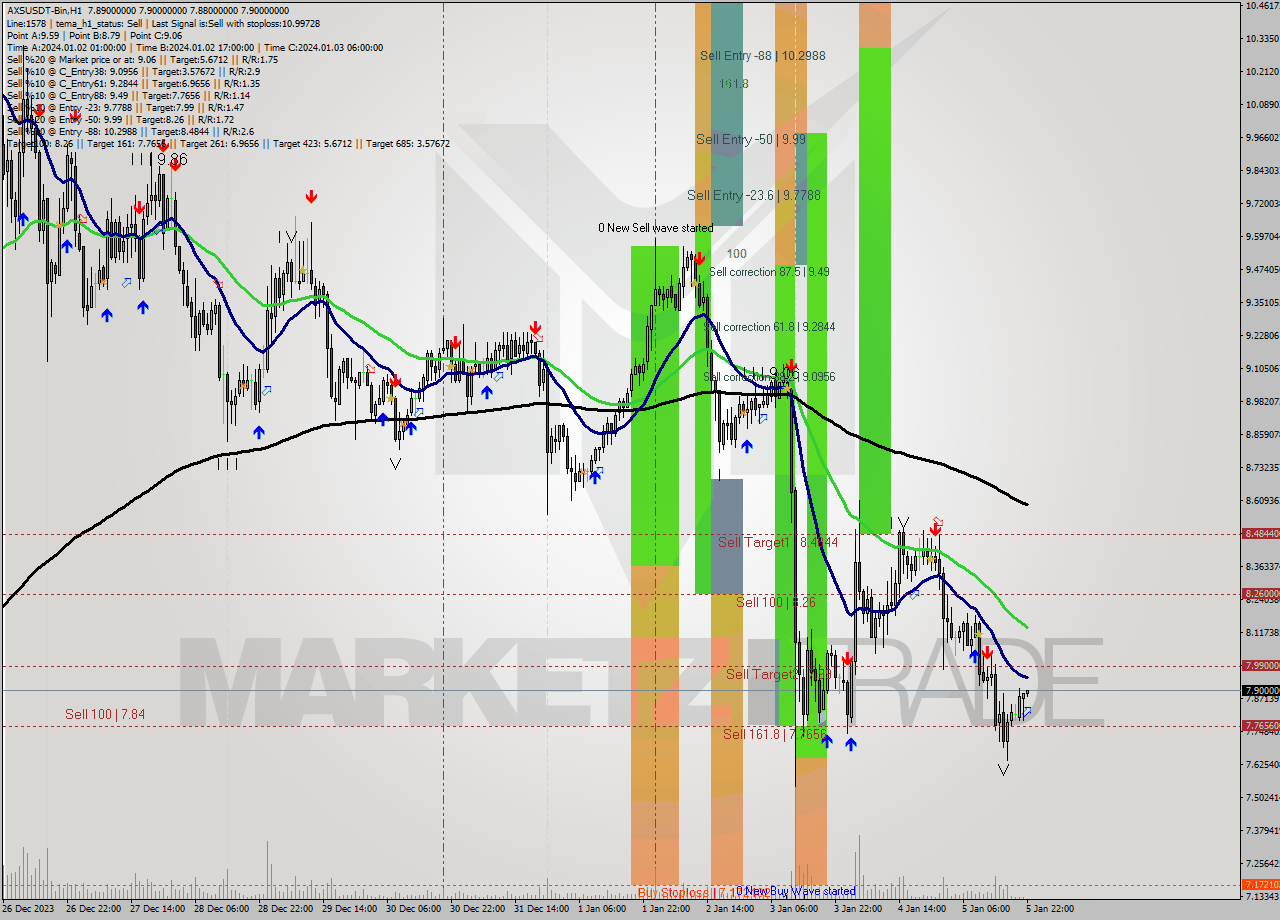Click the red 8.26000 price axis tag

(1260, 594)
